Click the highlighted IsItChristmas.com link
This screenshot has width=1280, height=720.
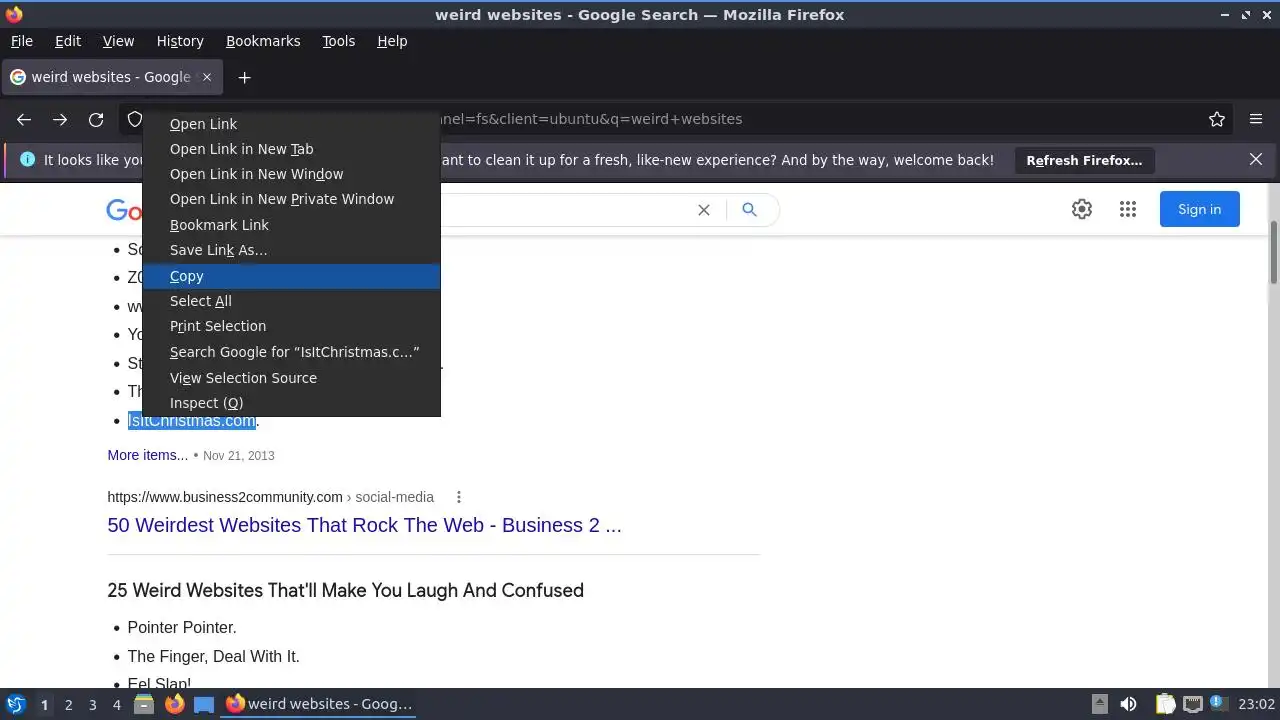[191, 421]
